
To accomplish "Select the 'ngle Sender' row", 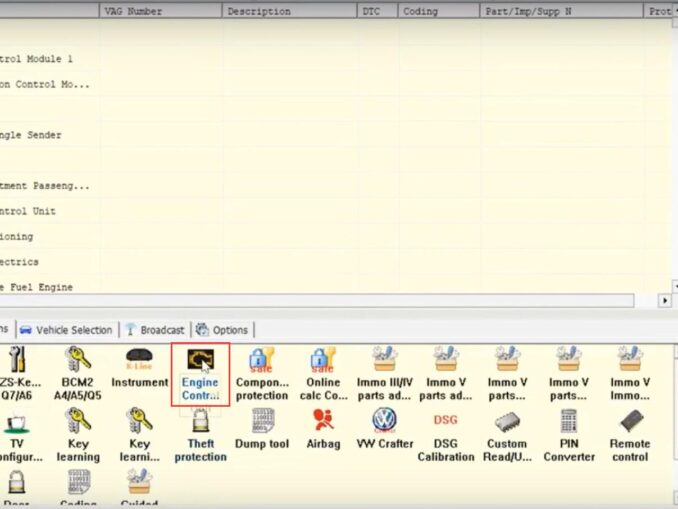I will [x=335, y=135].
